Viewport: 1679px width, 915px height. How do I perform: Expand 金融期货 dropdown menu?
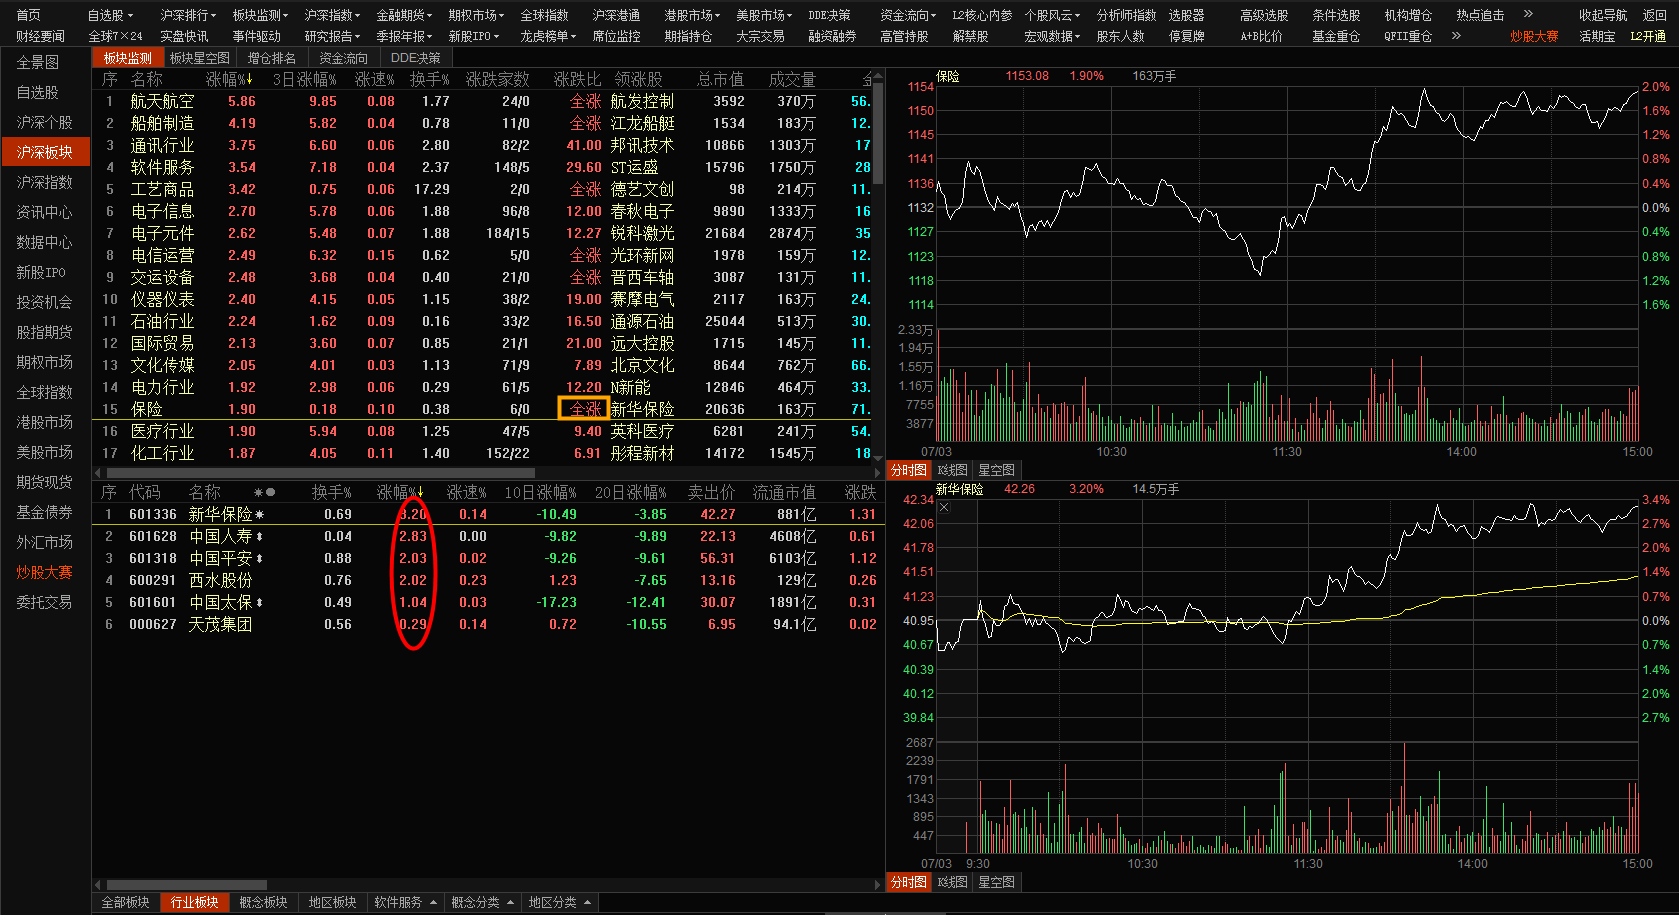coord(404,15)
